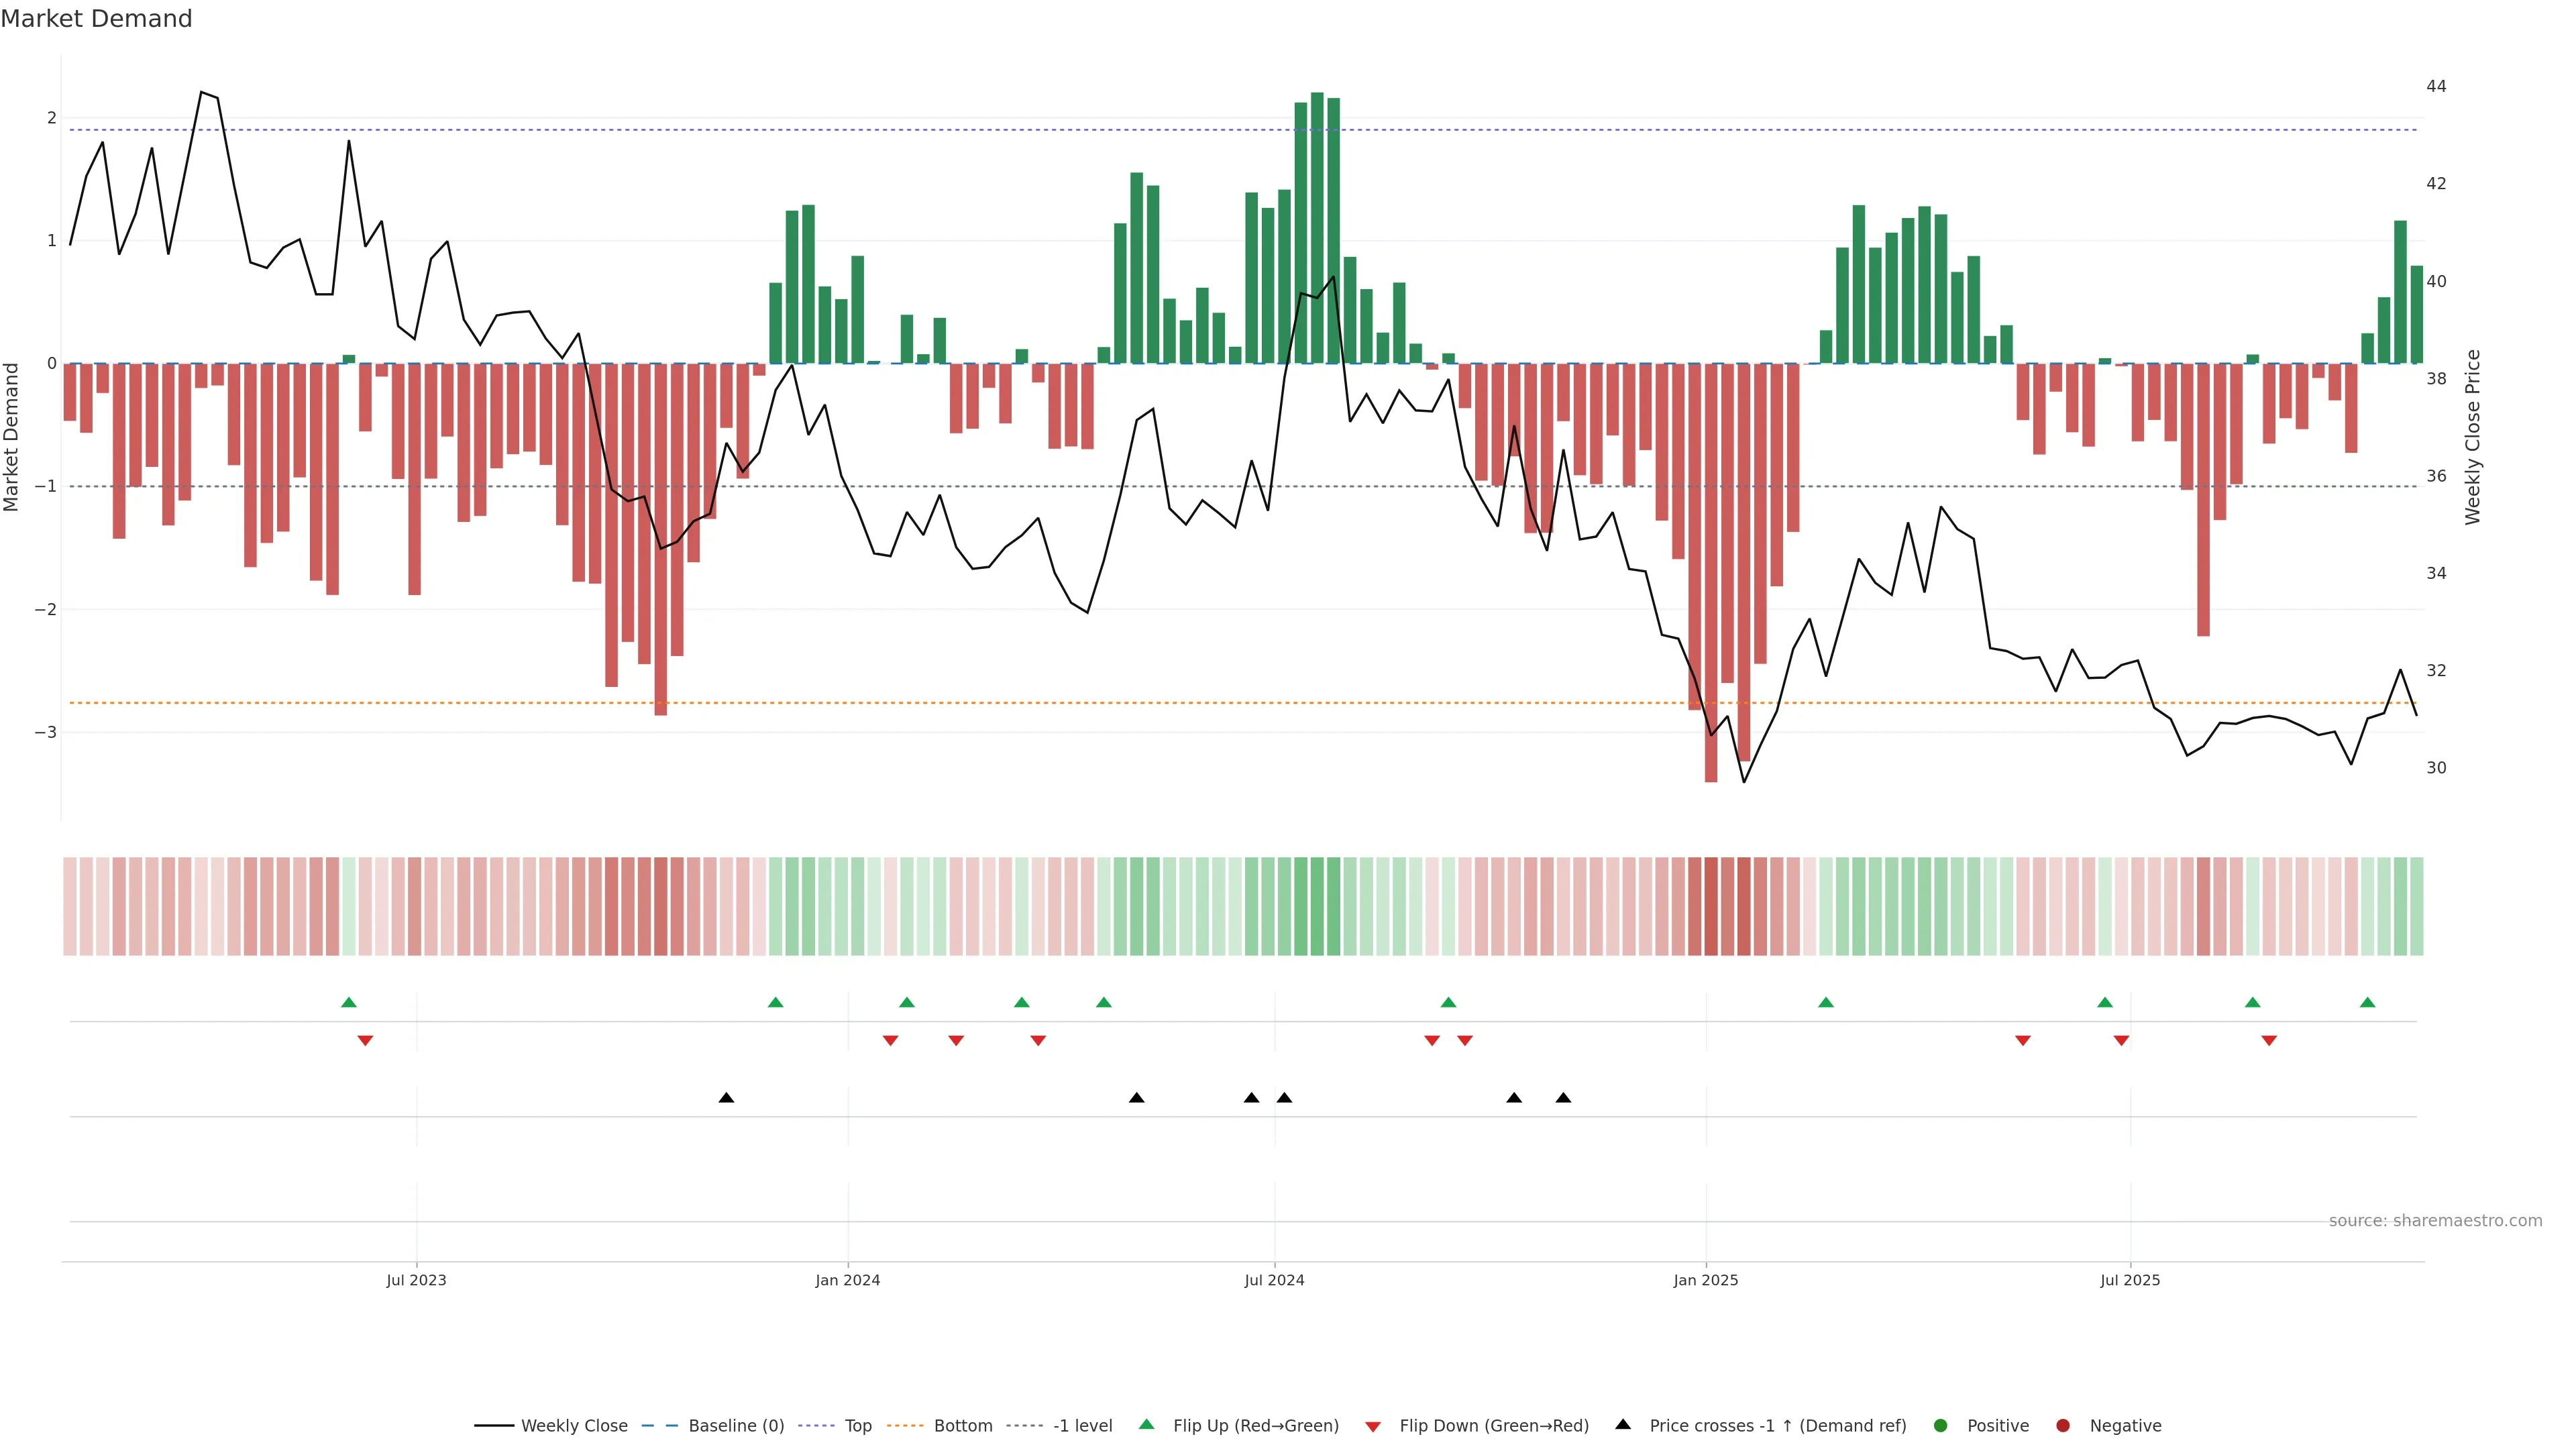Click the source sharemaestro.com text
The image size is (2576, 1449).
[2435, 1220]
